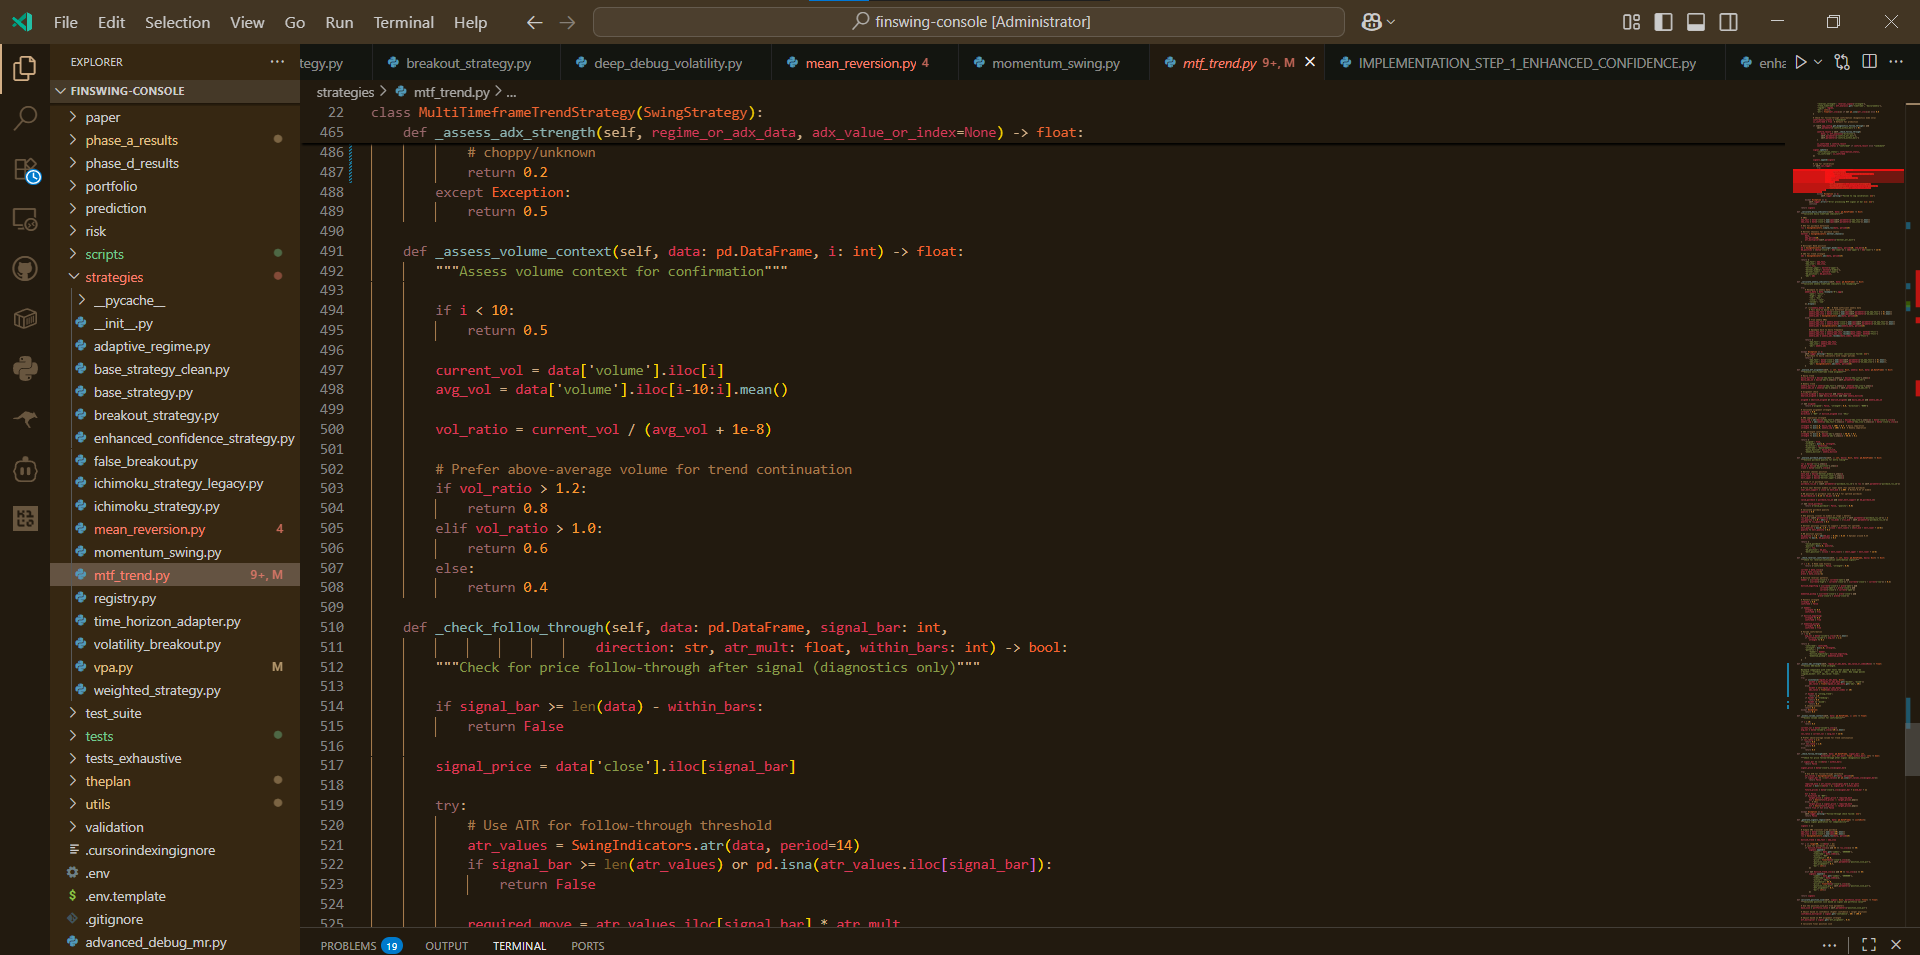The height and width of the screenshot is (955, 1920).
Task: Toggle the Primary Side Bar layout button
Action: (1663, 22)
